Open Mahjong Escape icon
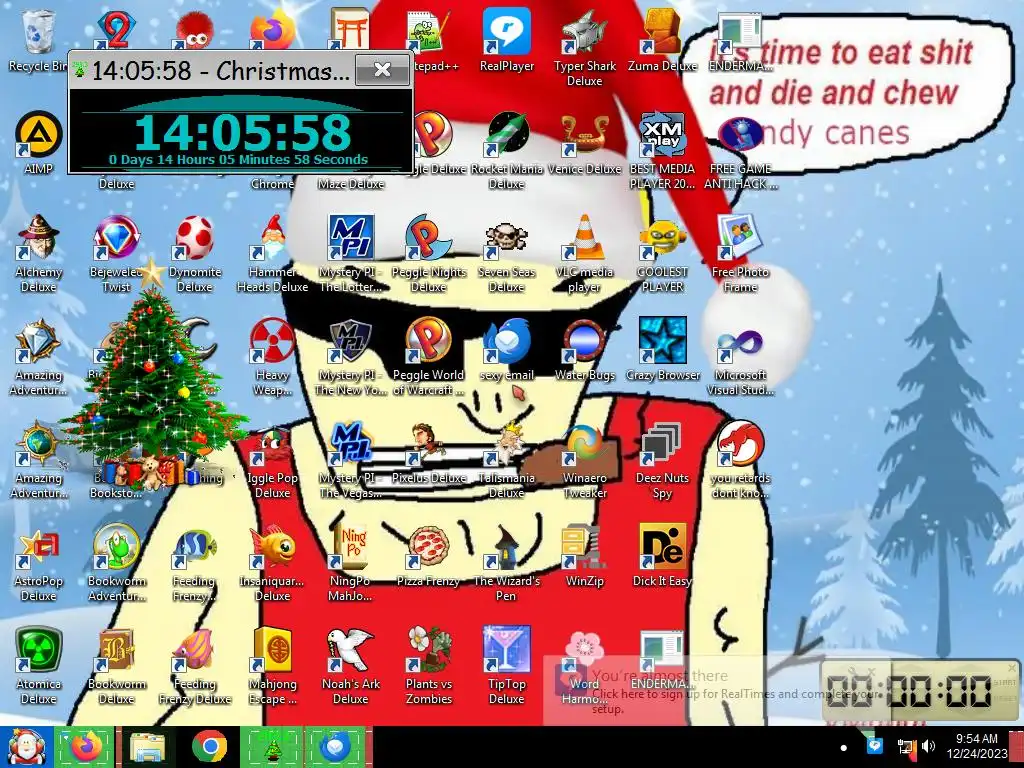1024x768 pixels. [x=272, y=666]
